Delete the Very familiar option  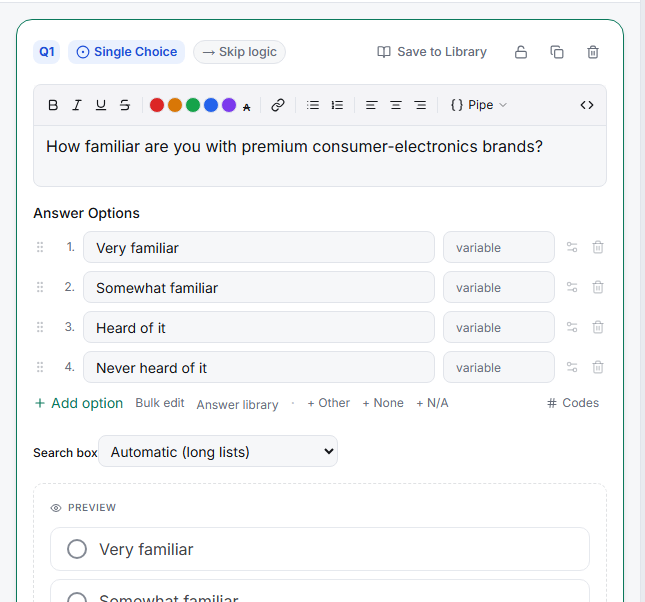[x=598, y=247]
